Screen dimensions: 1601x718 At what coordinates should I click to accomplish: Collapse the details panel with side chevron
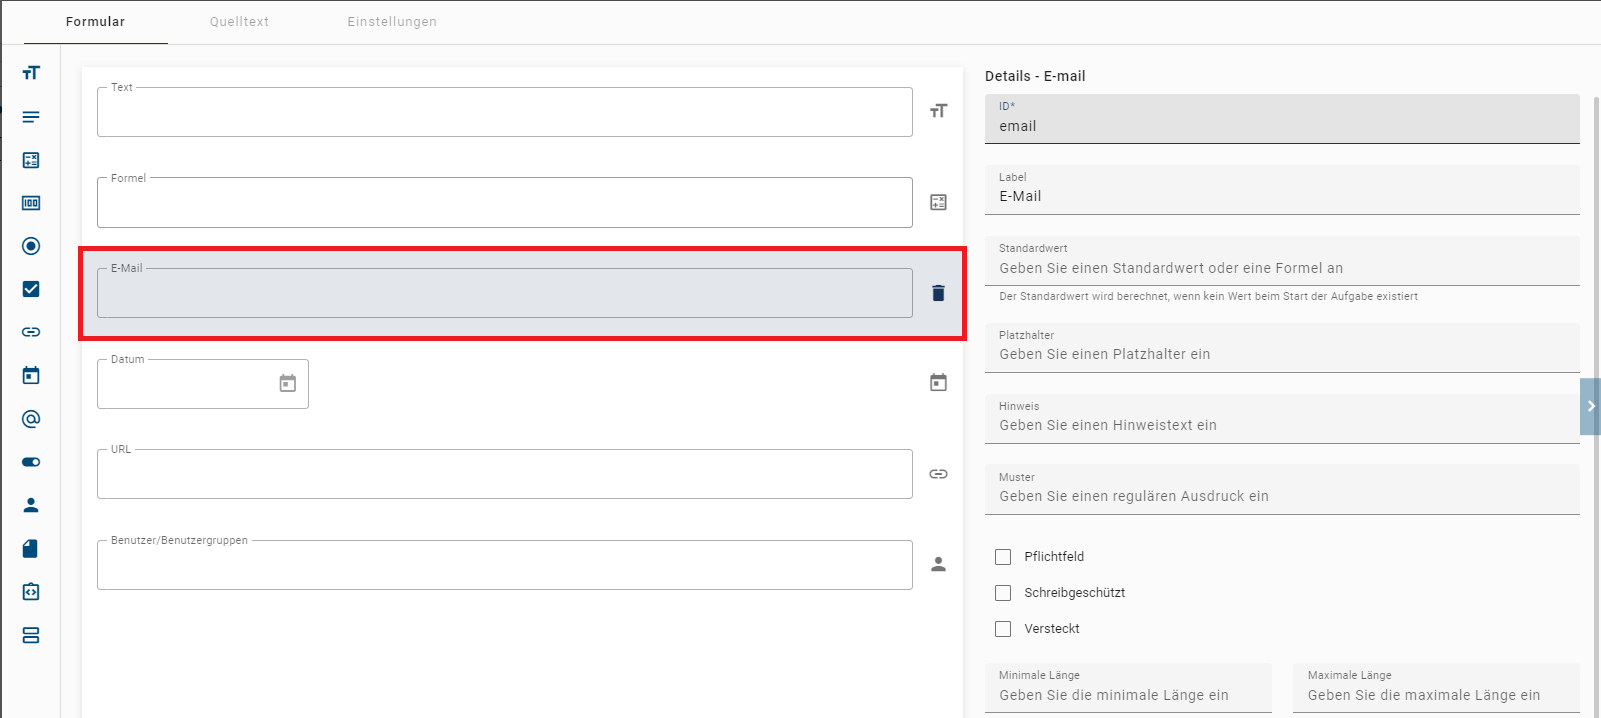[1590, 406]
